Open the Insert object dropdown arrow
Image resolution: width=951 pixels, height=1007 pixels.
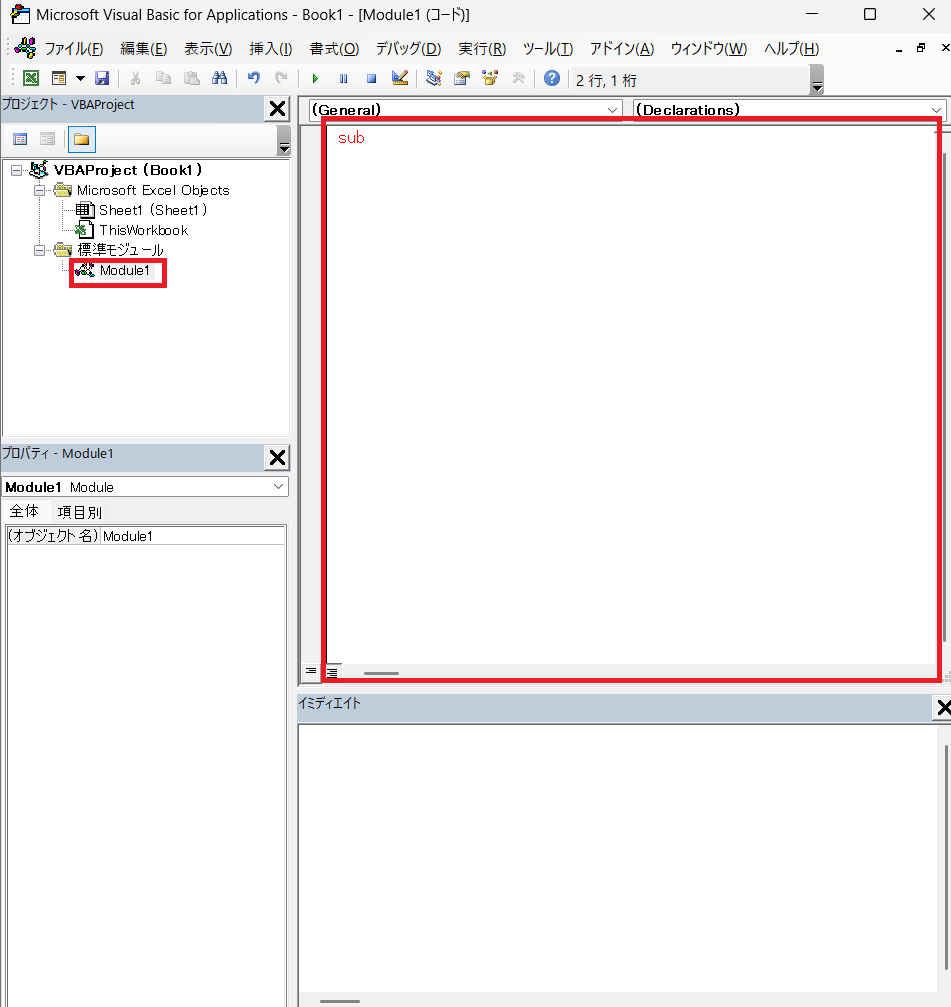[x=80, y=78]
